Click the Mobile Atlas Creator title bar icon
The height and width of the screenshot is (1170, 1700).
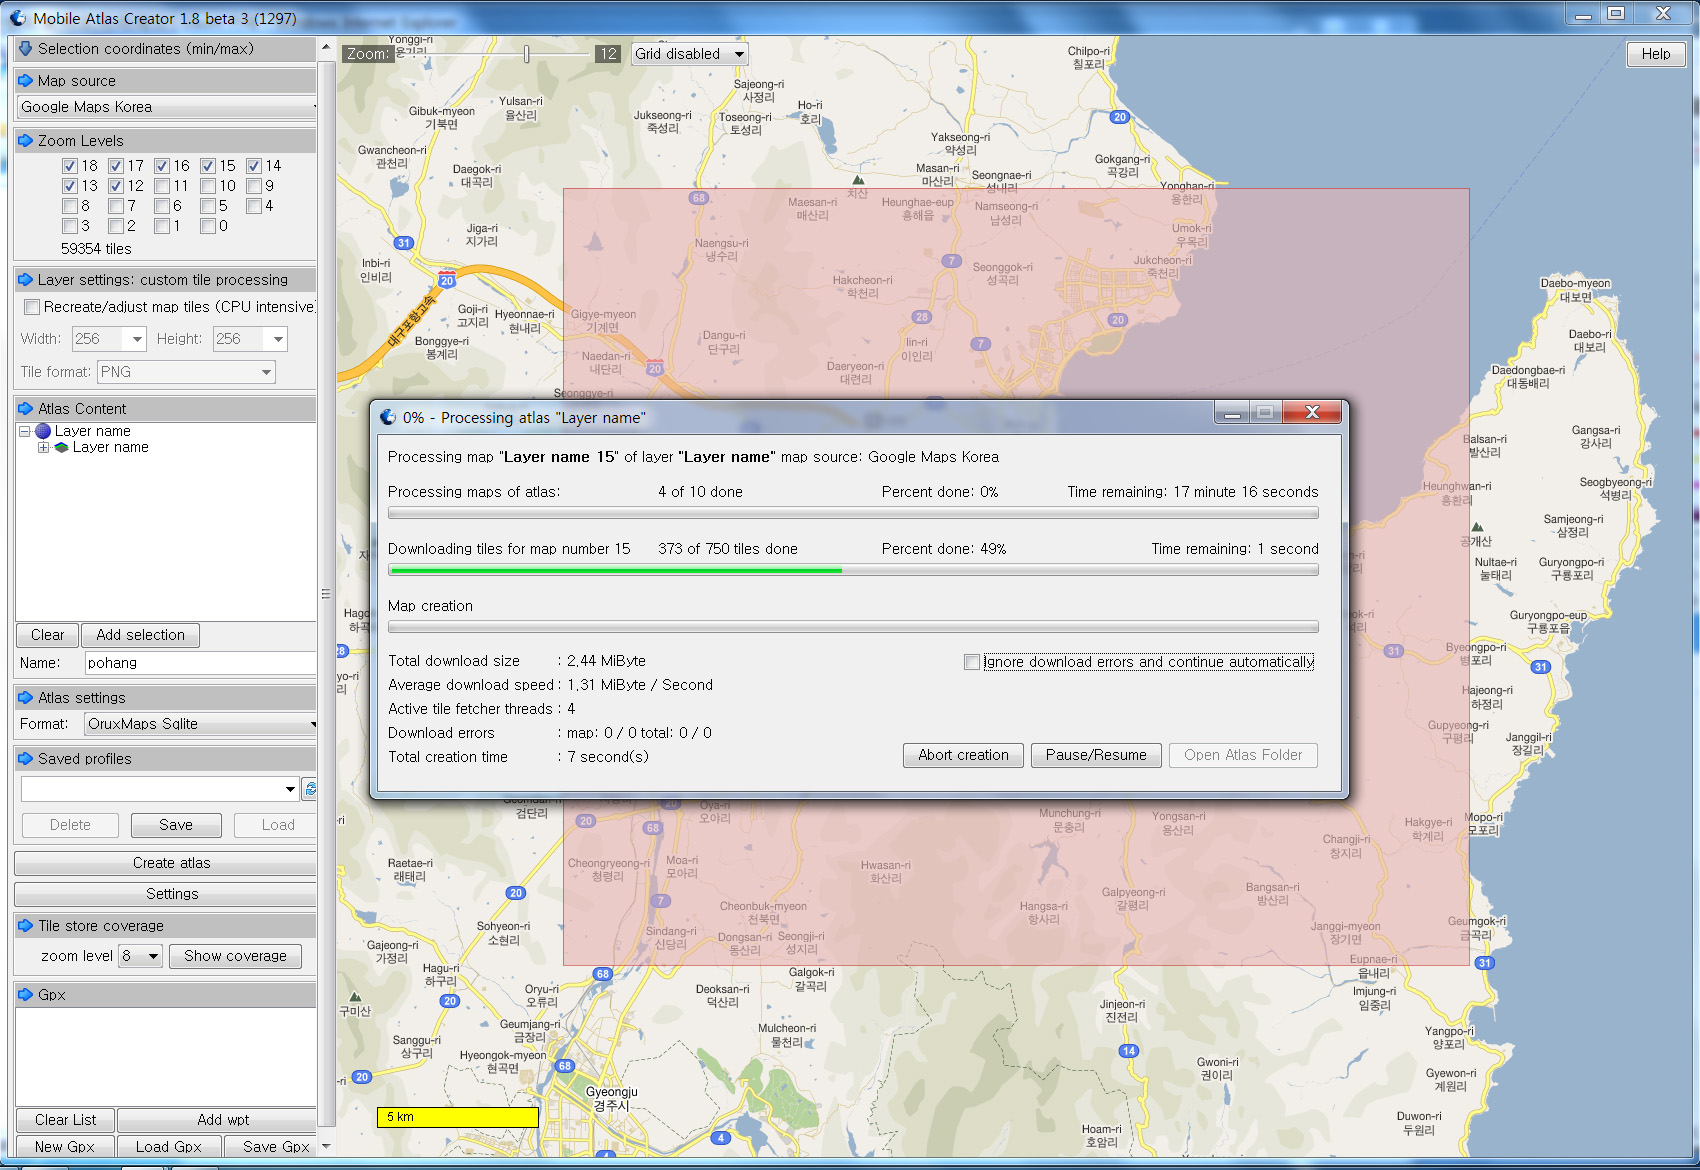(x=18, y=17)
